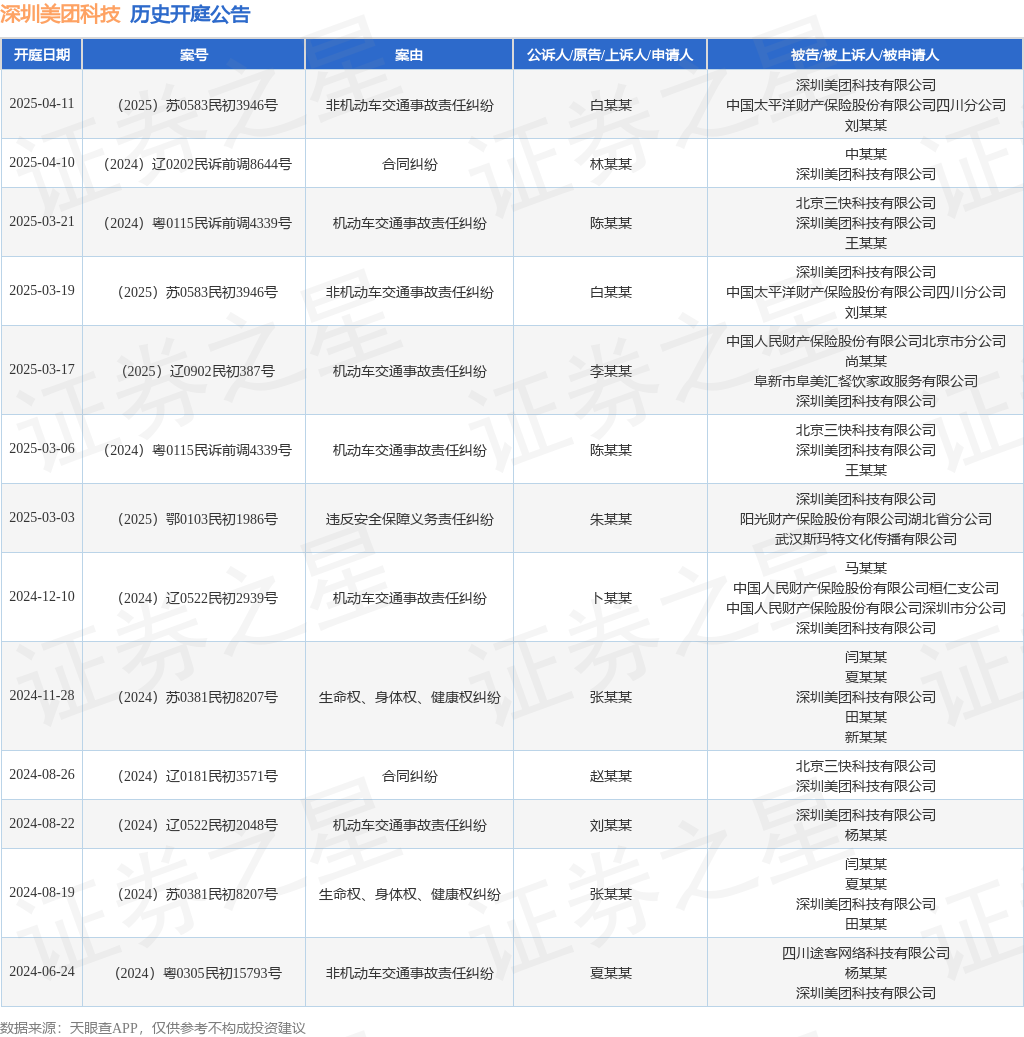Click 生命权、身体权、健康权纠纷 in 2024-08-19 row
The width and height of the screenshot is (1024, 1037).
coord(409,894)
